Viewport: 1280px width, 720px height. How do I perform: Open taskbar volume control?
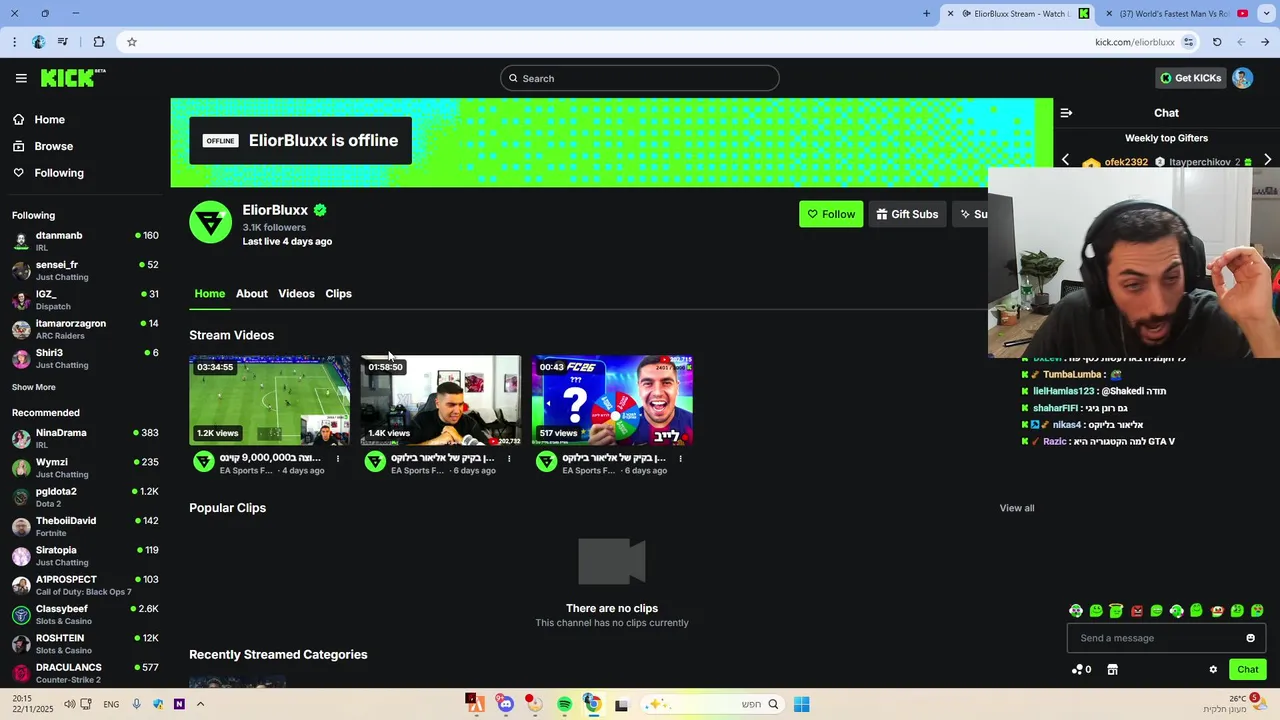pyautogui.click(x=69, y=704)
